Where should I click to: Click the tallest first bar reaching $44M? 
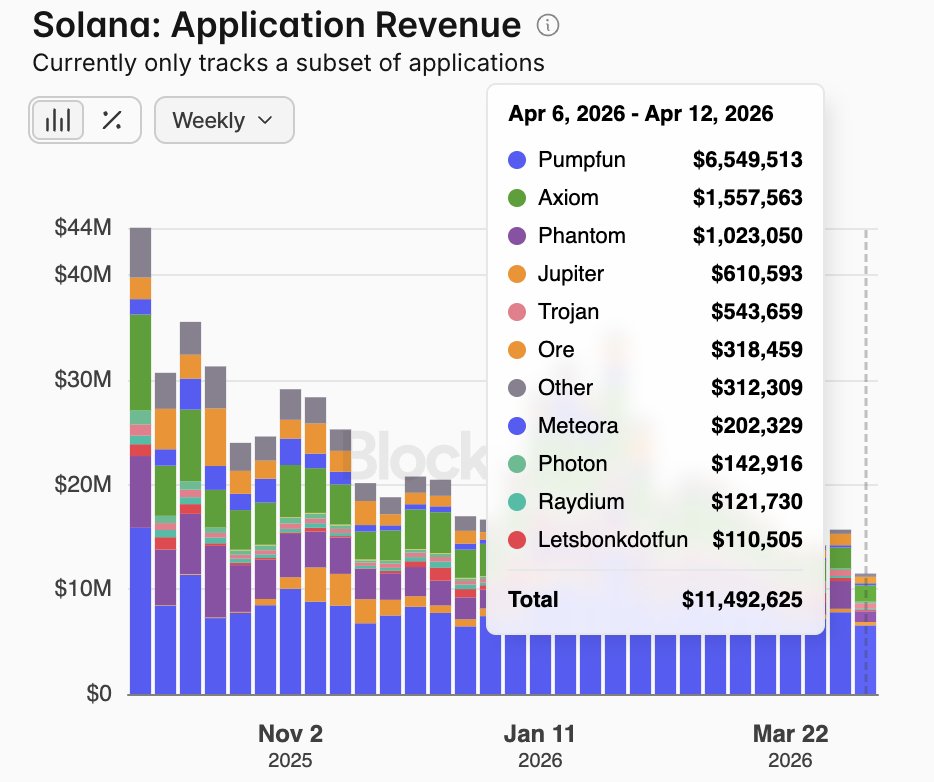140,460
